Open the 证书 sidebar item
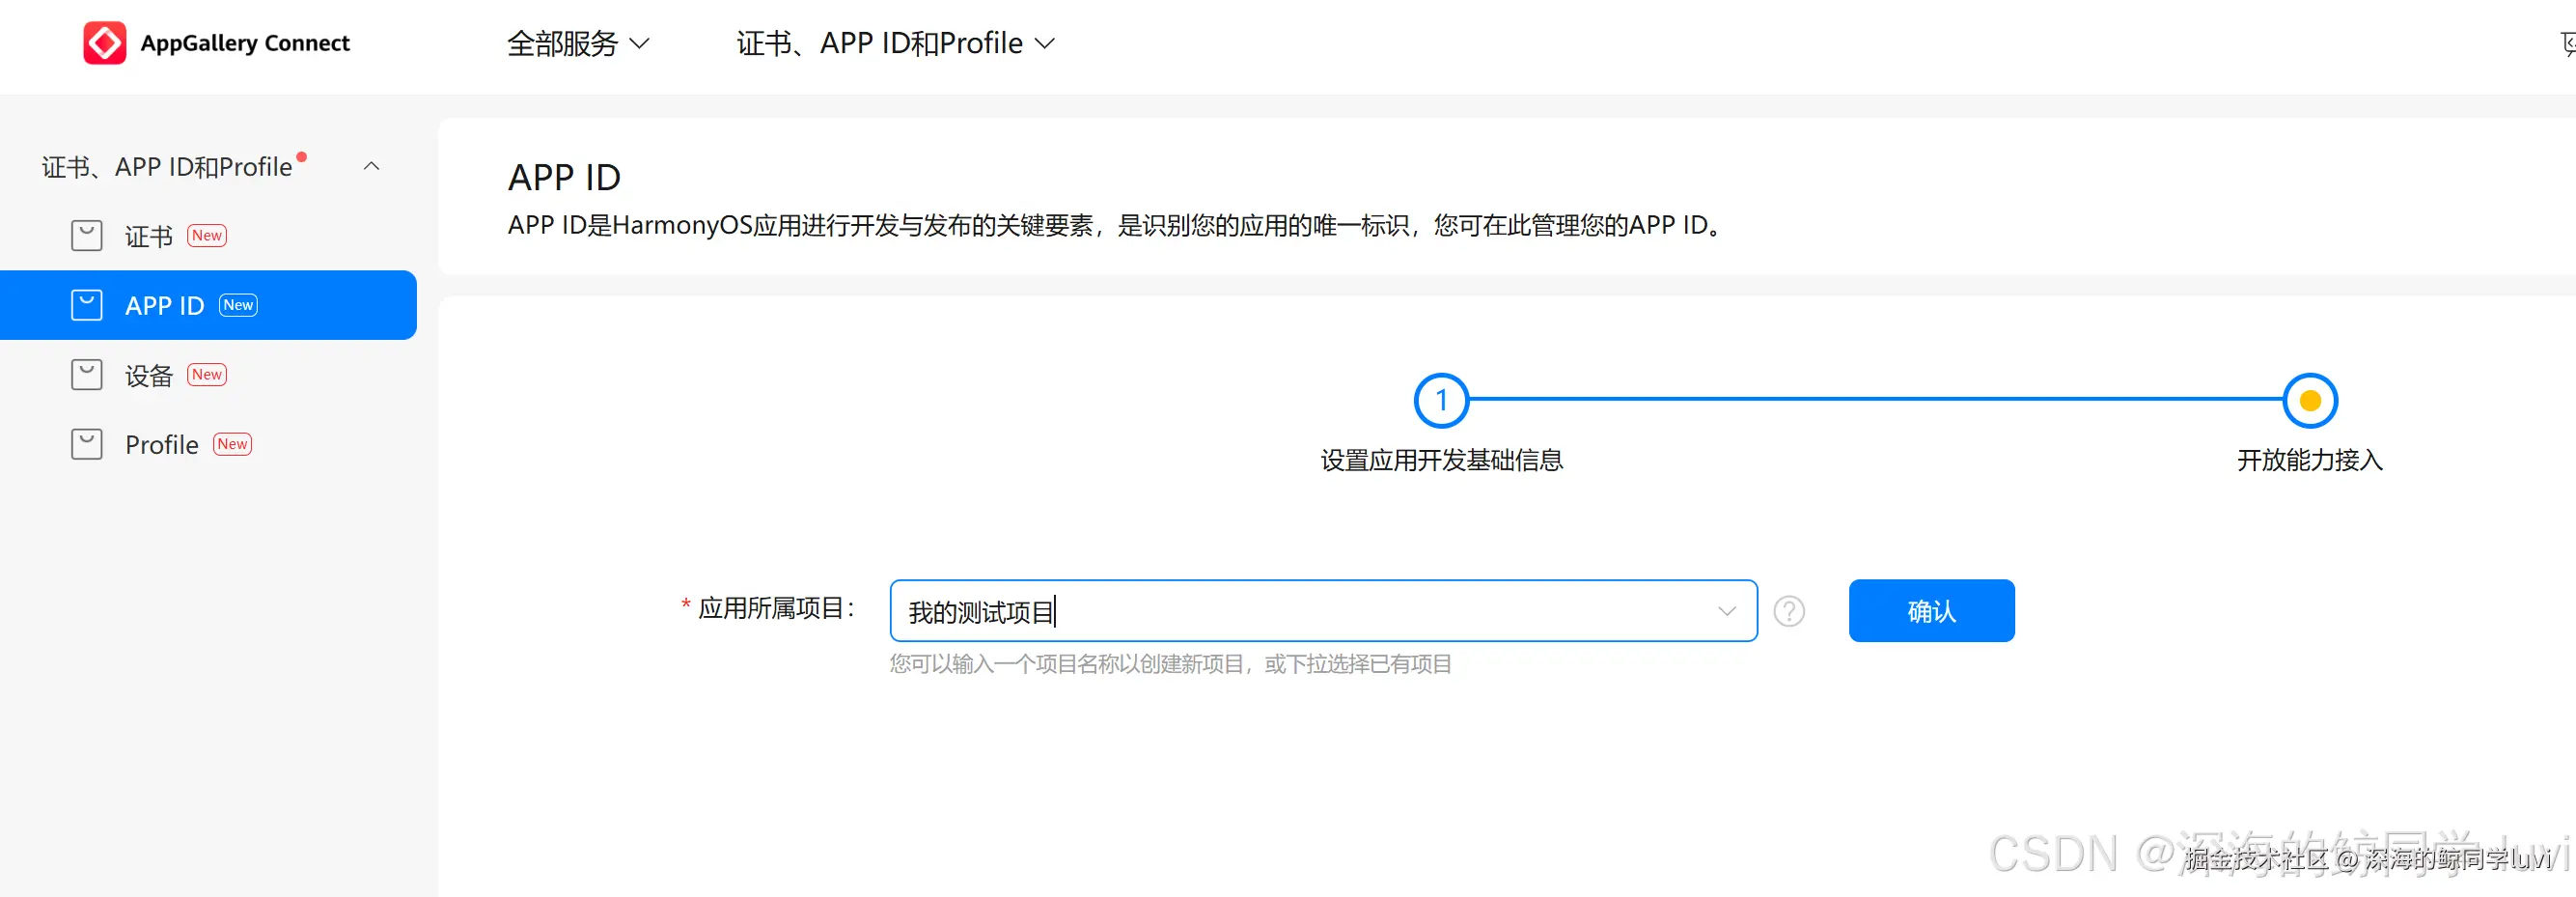 (x=208, y=236)
